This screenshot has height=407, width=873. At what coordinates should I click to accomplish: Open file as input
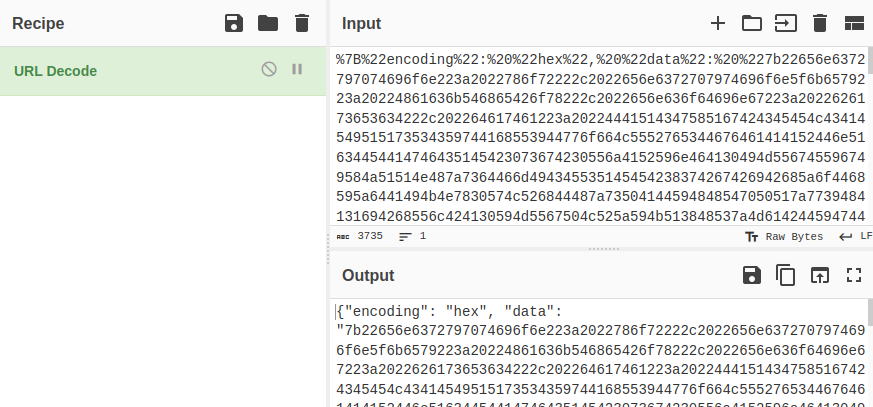tap(785, 23)
